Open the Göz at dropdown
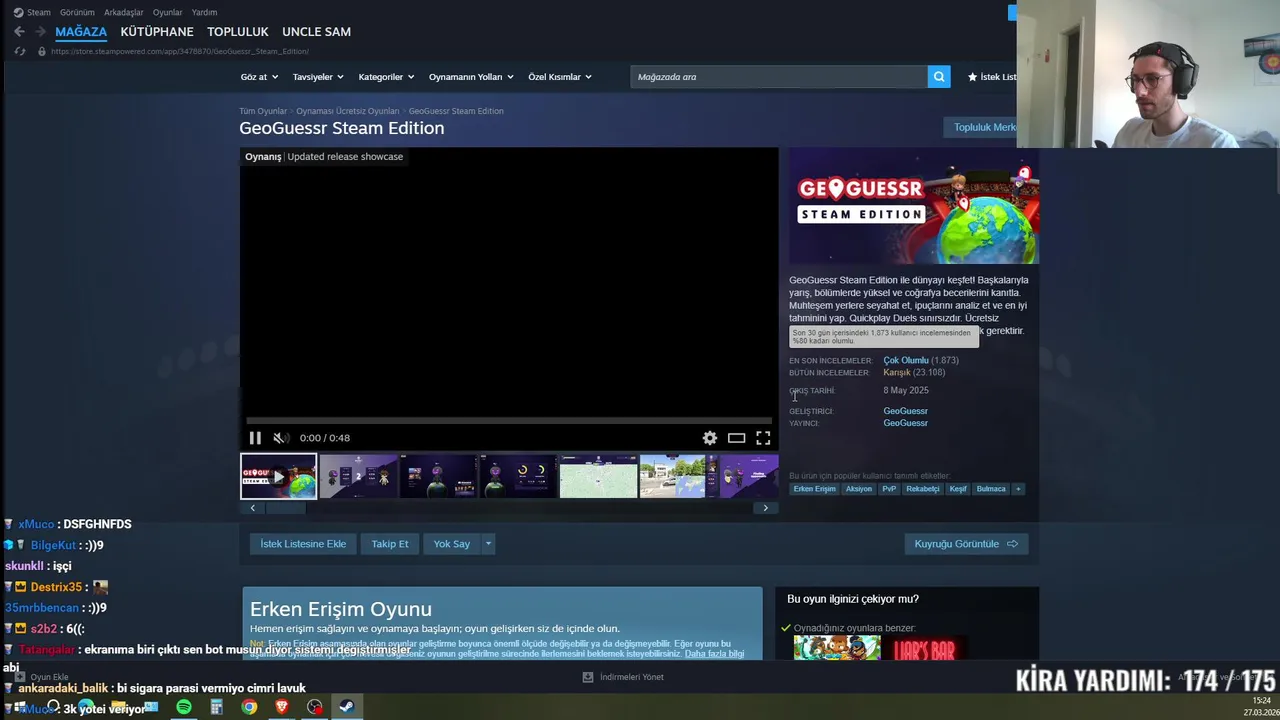1280x720 pixels. coord(259,77)
